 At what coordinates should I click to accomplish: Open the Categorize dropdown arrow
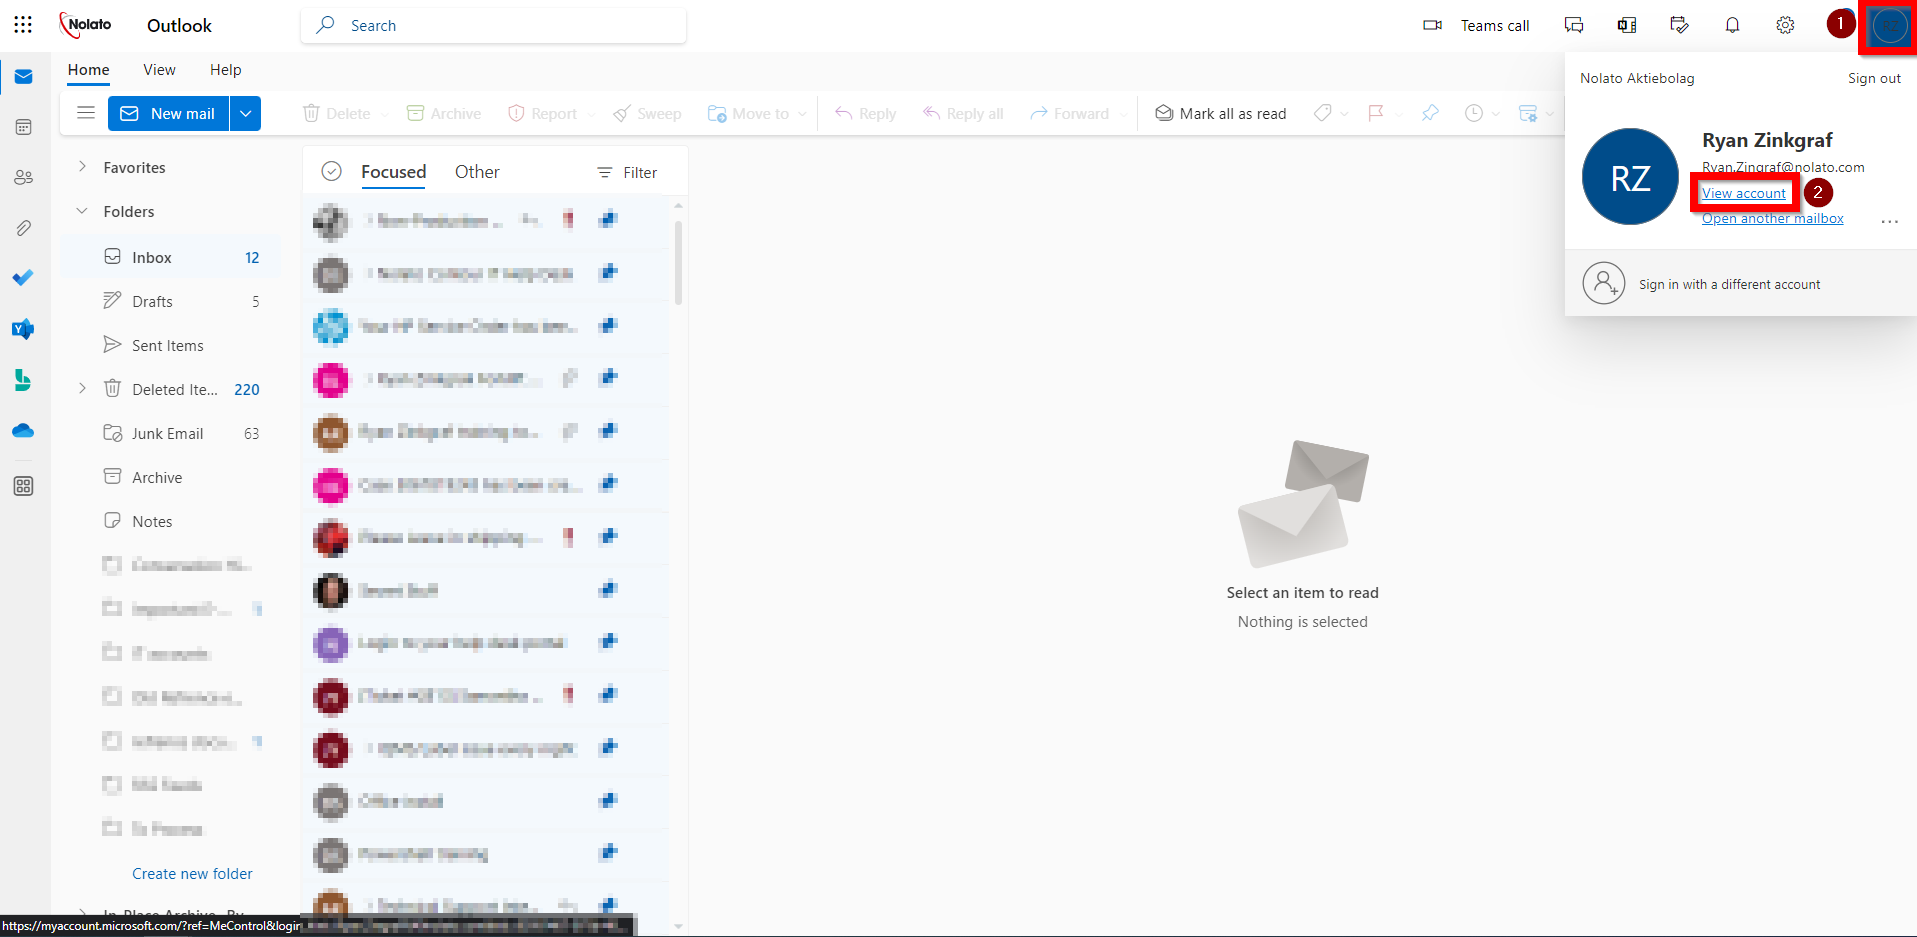(1345, 114)
